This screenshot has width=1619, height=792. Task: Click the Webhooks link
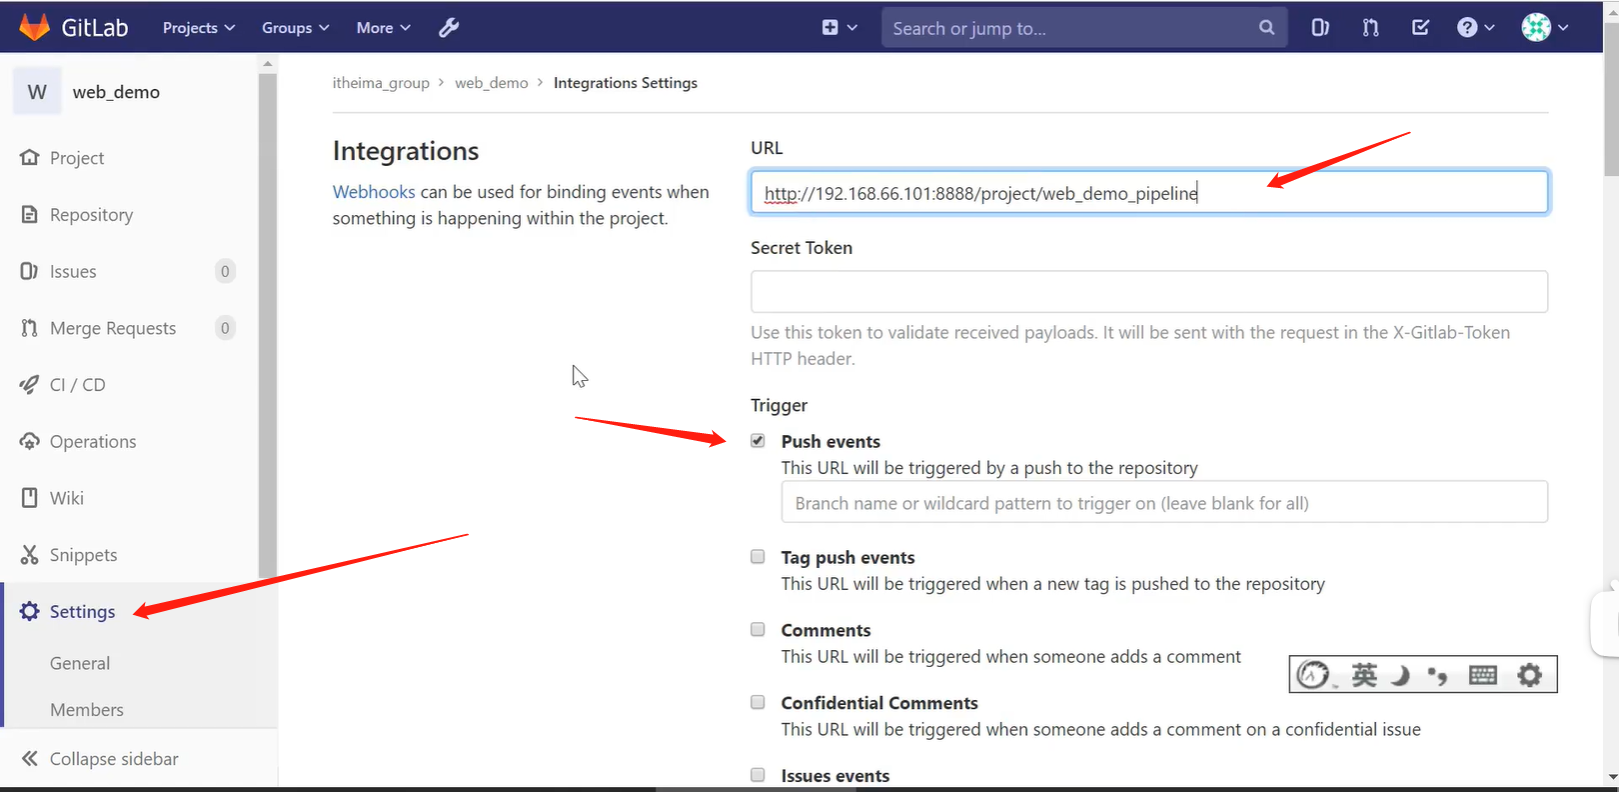tap(374, 192)
